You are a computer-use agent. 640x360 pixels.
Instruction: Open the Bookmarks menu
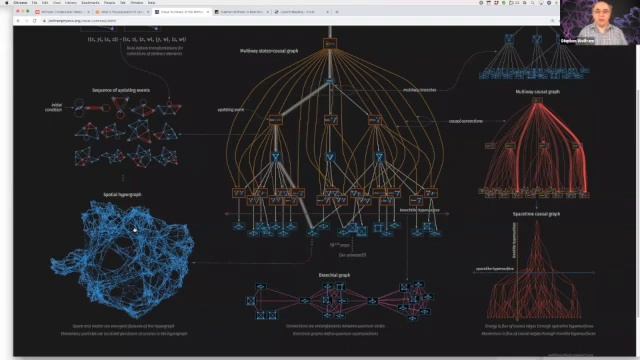click(90, 2)
